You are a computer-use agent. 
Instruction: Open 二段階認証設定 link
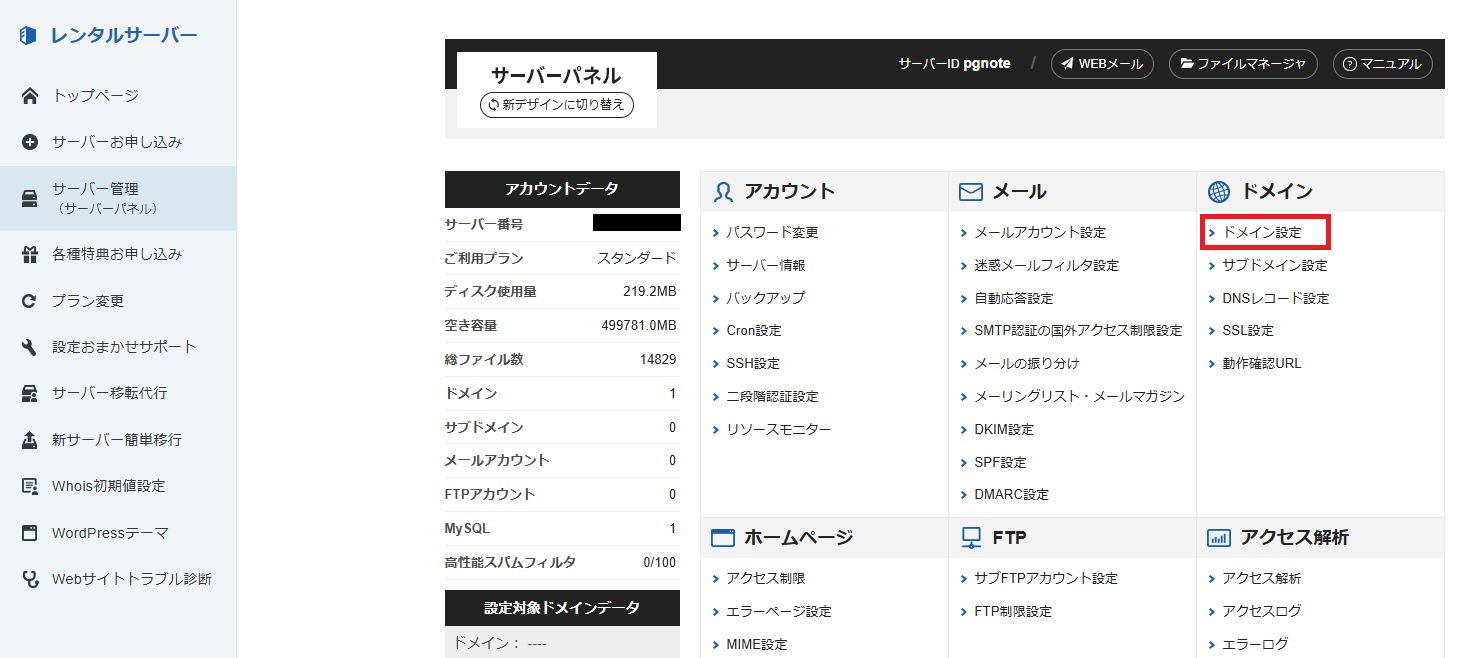click(772, 396)
